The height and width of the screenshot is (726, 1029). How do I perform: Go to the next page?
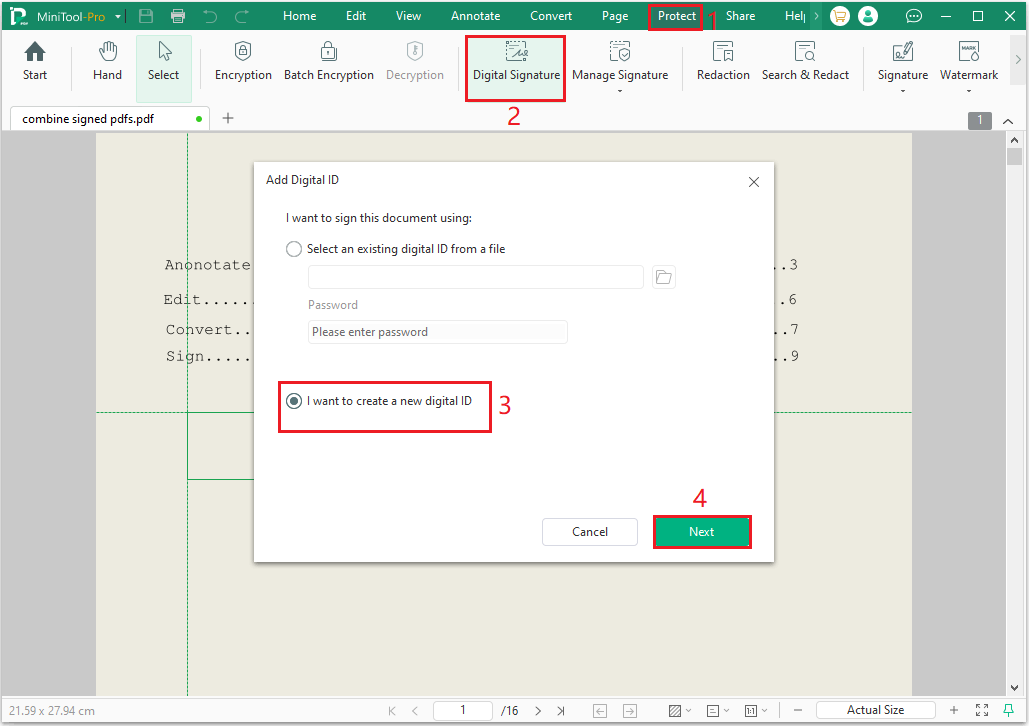[538, 710]
